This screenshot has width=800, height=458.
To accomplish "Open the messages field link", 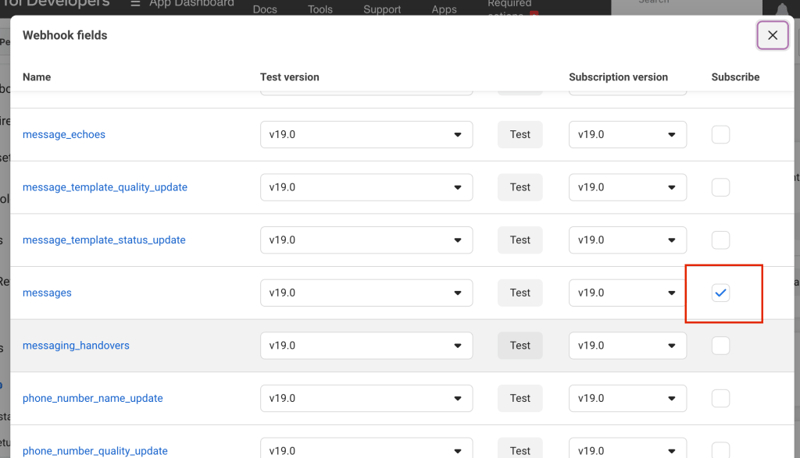I will tap(47, 293).
